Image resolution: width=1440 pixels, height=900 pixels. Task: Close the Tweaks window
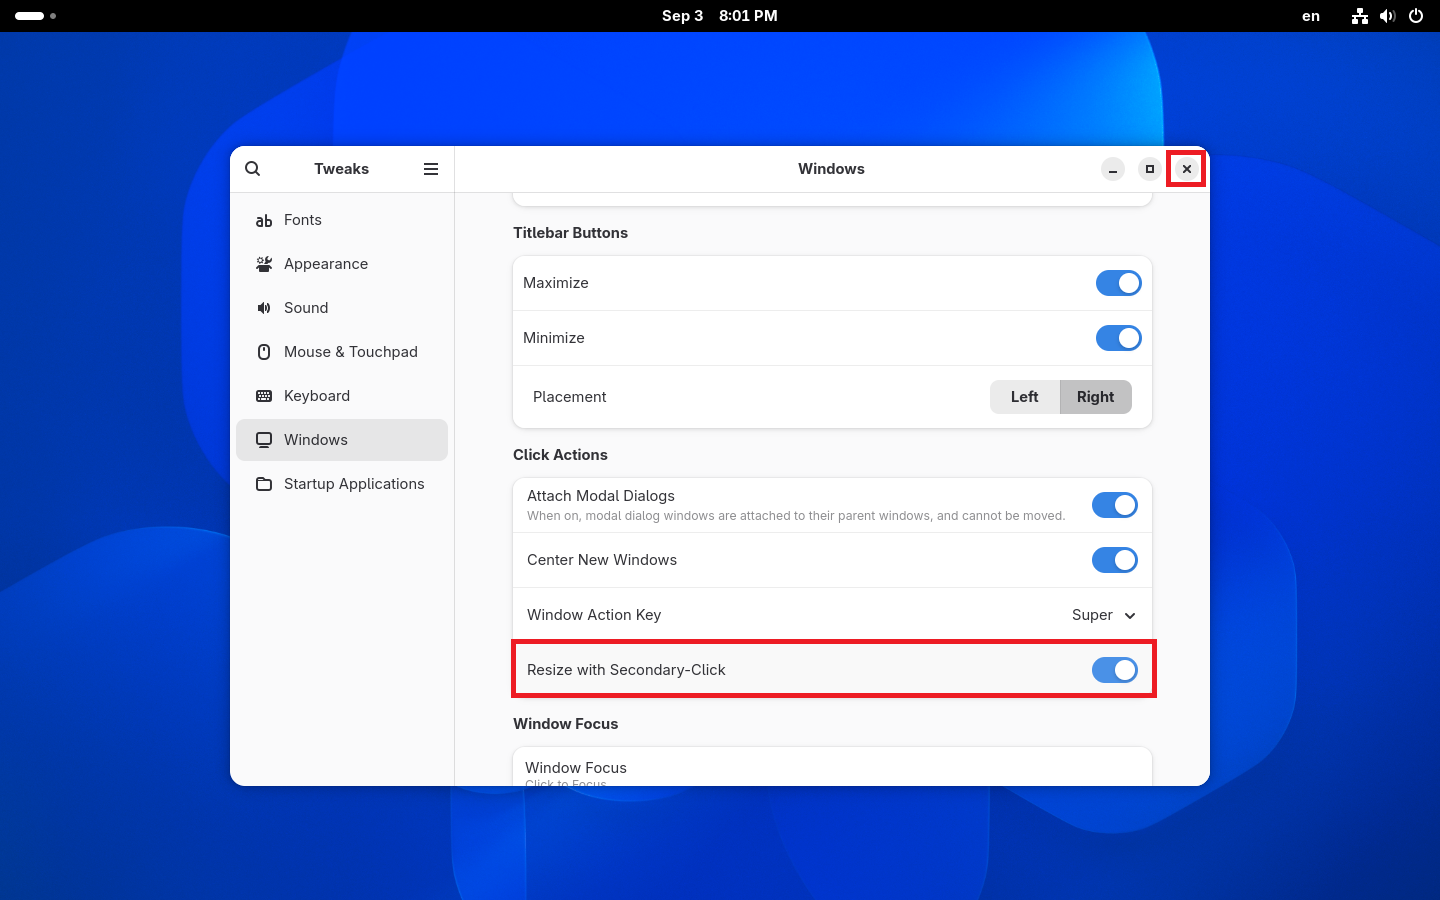1187,169
